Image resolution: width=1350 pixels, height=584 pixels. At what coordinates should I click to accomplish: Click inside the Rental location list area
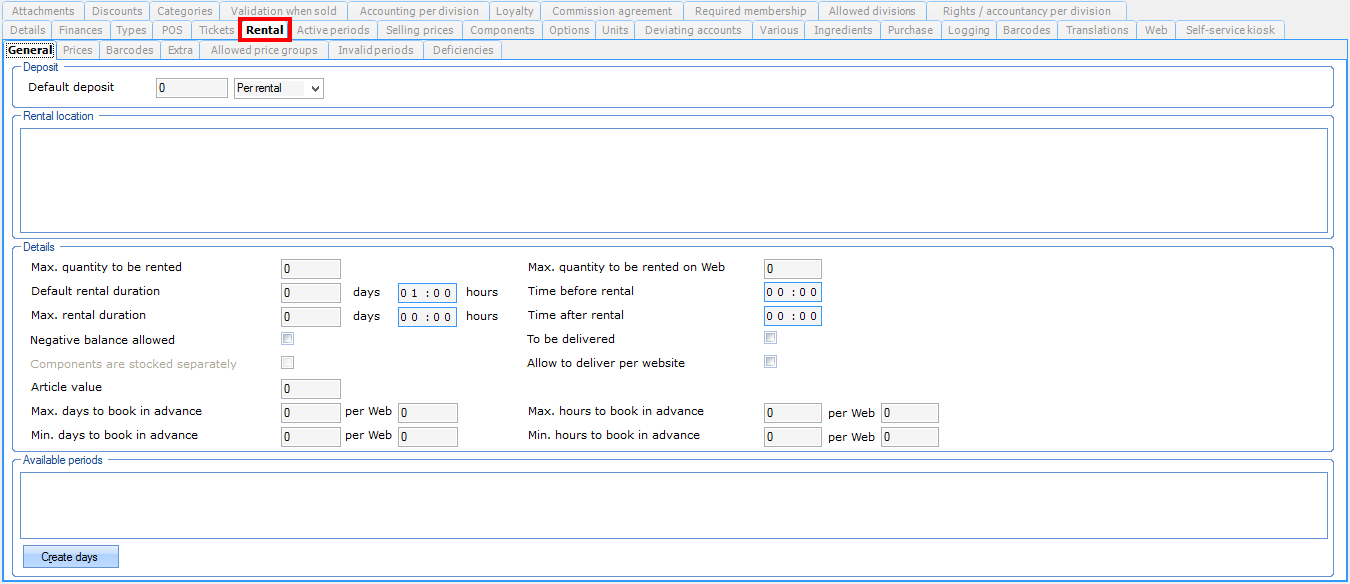[673, 180]
